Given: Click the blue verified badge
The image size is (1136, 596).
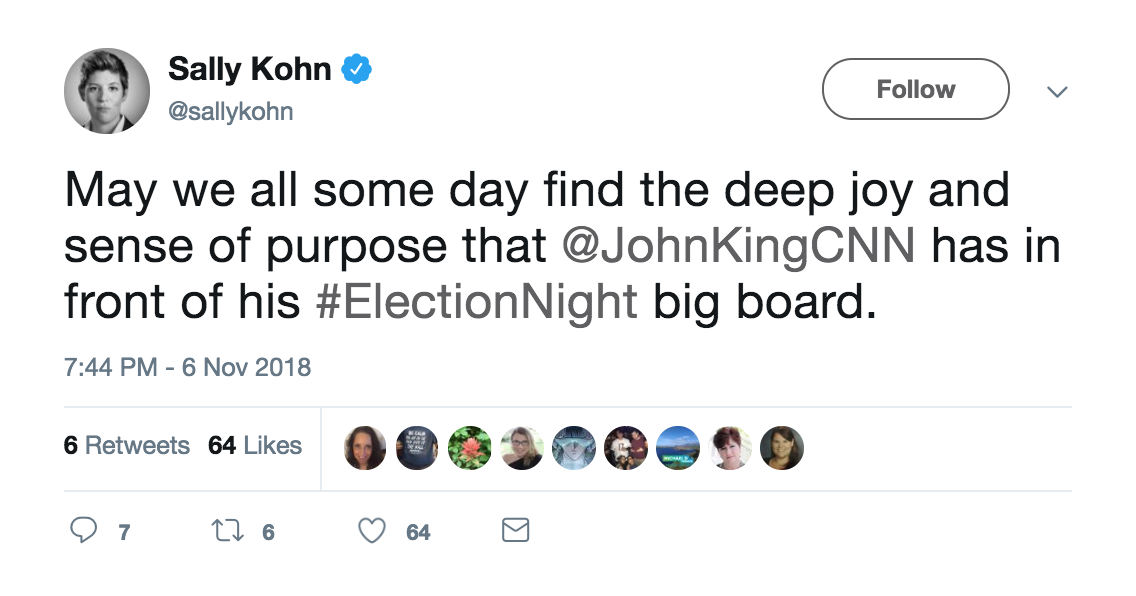Looking at the screenshot, I should pos(357,69).
